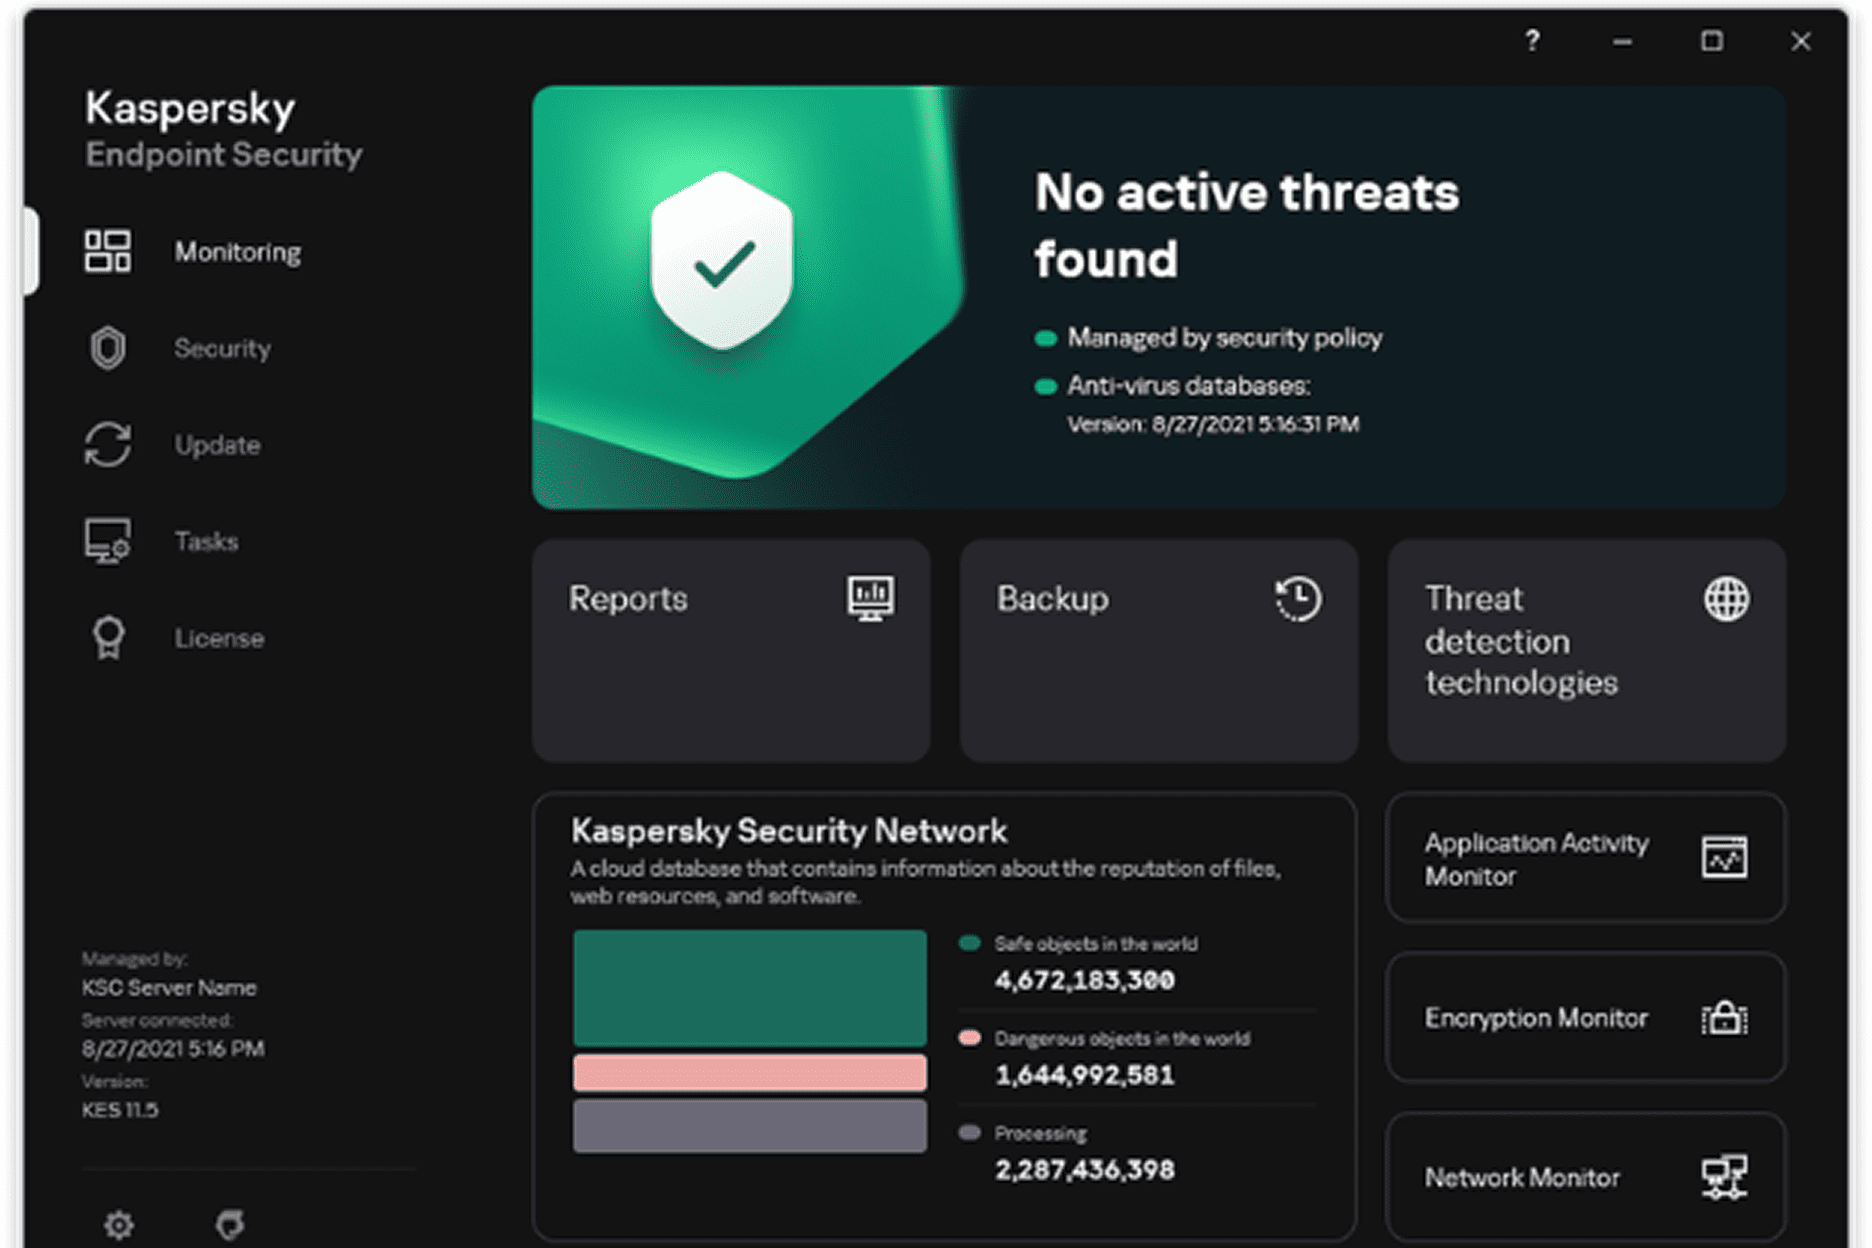Screen dimensions: 1872x1248
Task: Open Threat detection technologies tile
Action: (1587, 651)
